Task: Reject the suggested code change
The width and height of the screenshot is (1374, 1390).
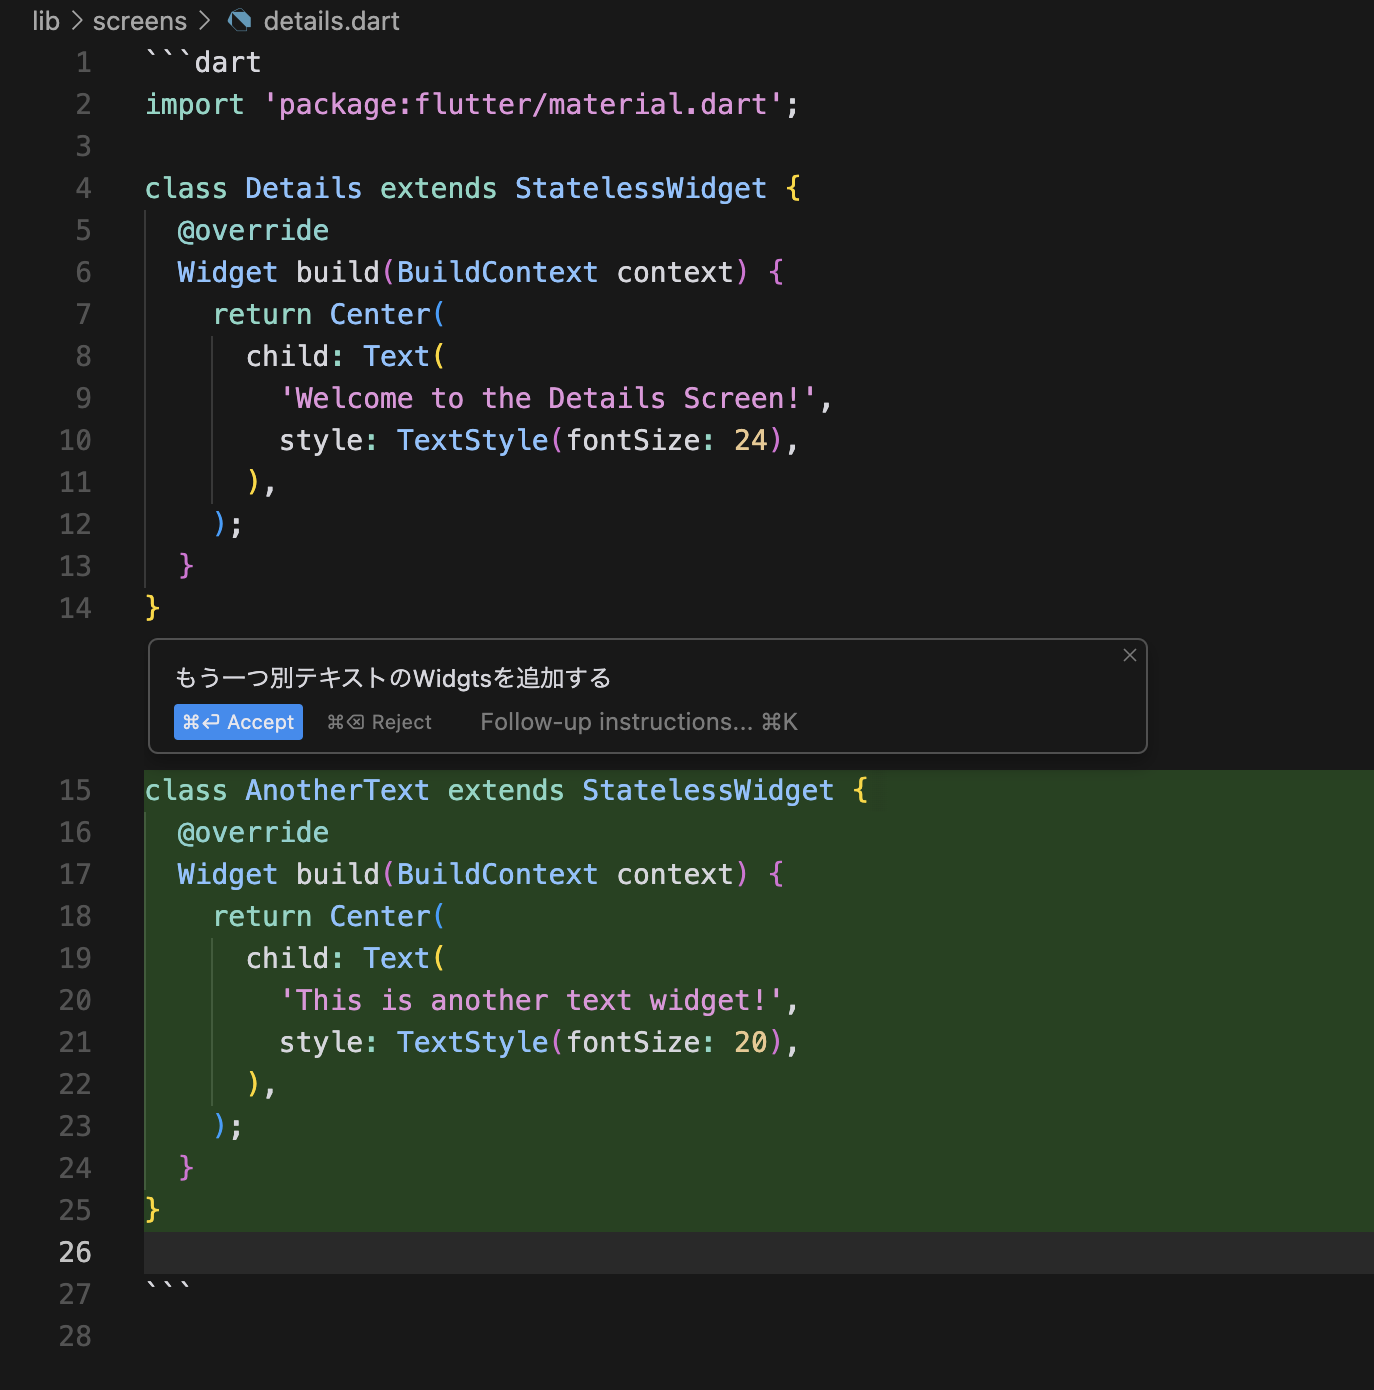Action: (x=379, y=722)
